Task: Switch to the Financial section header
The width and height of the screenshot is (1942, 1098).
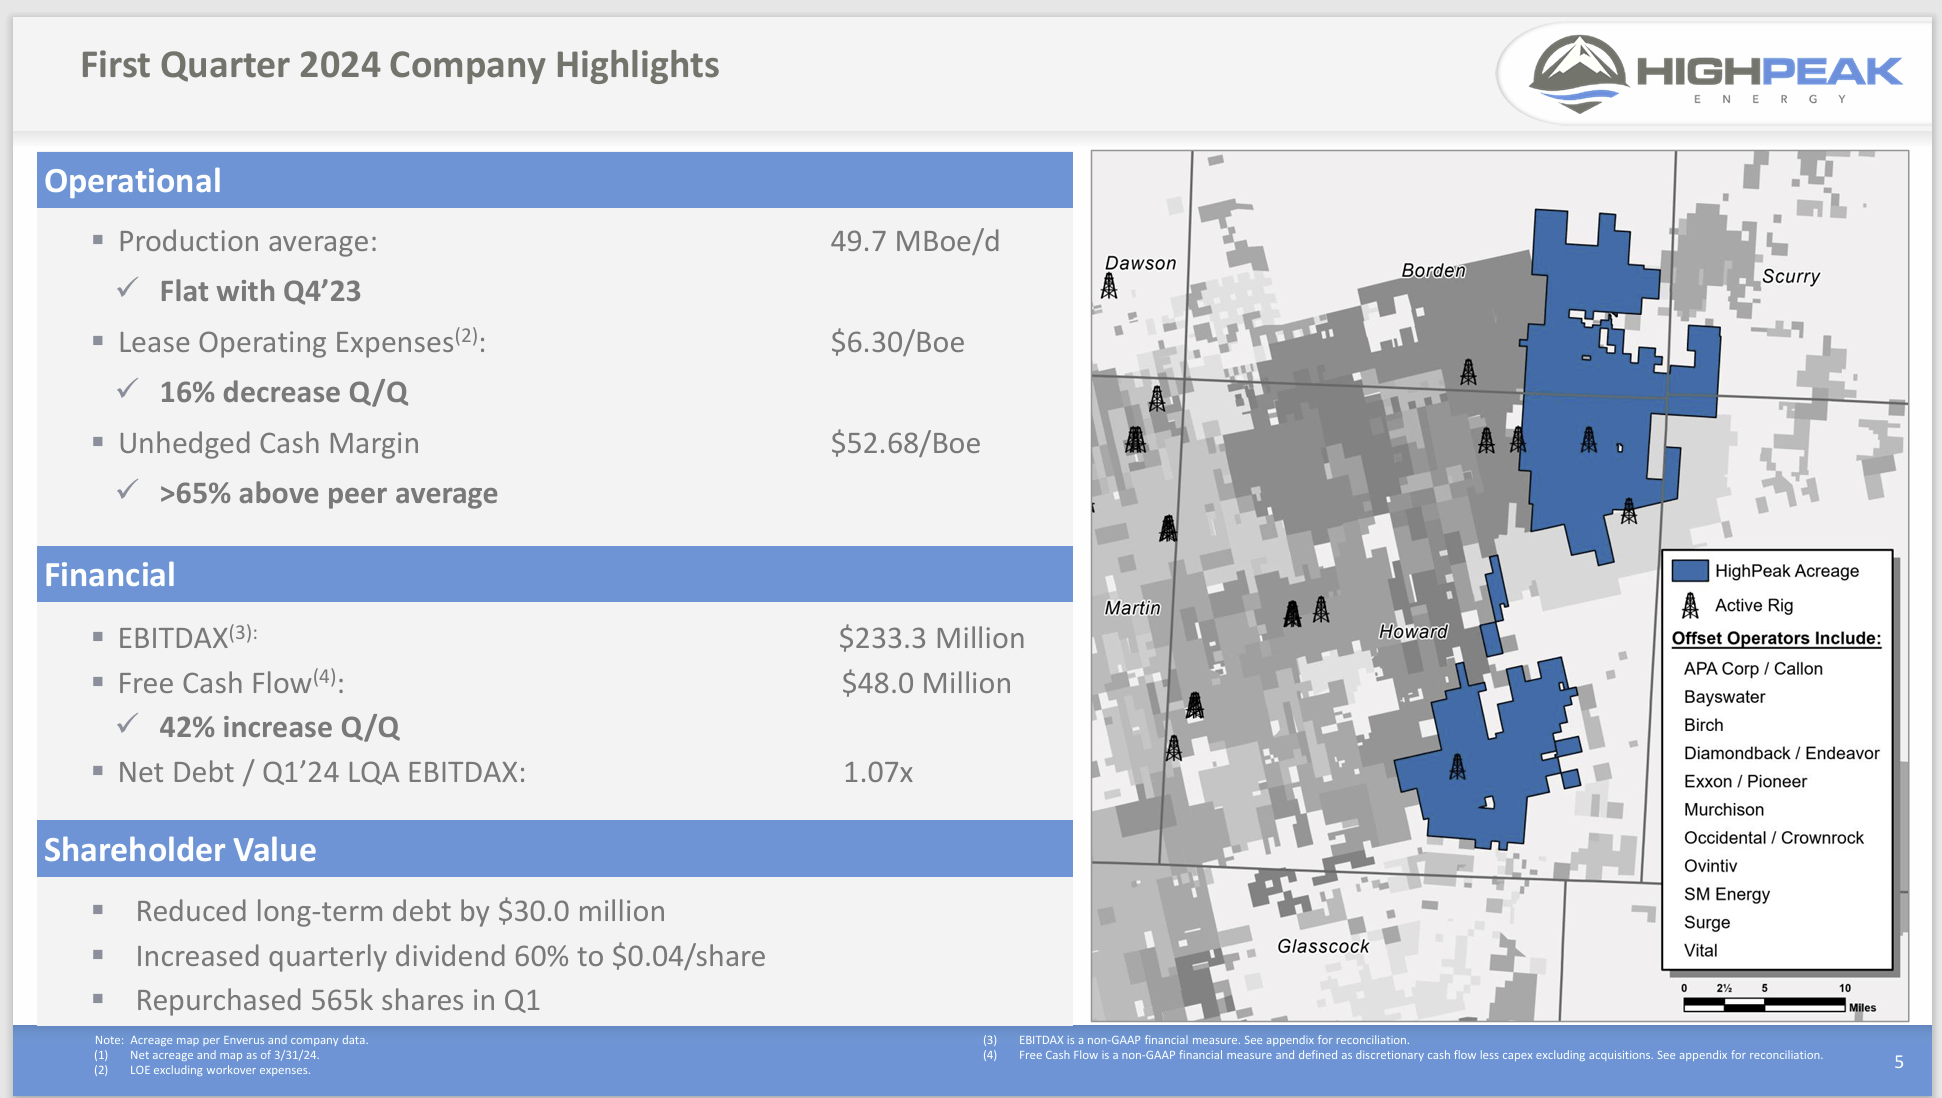Action: click(109, 574)
